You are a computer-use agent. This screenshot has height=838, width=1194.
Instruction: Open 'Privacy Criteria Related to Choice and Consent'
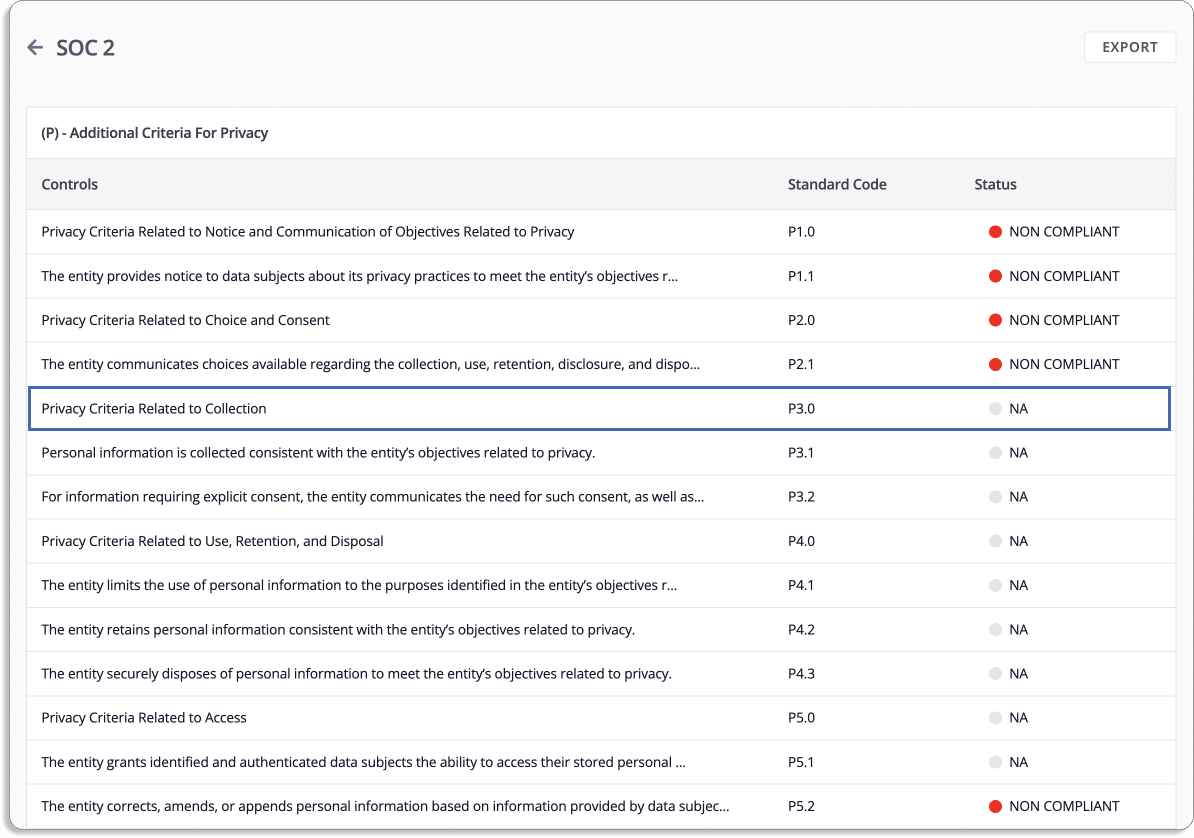185,320
